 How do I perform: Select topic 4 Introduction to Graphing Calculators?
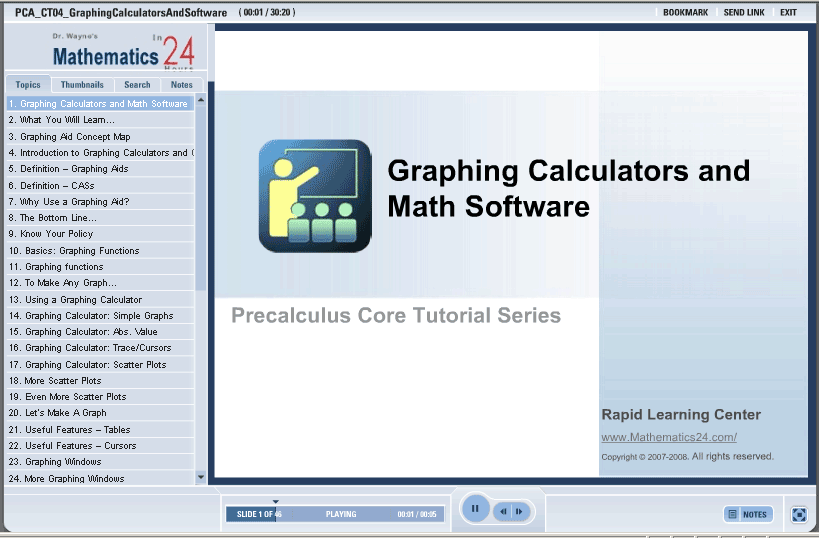[100, 153]
